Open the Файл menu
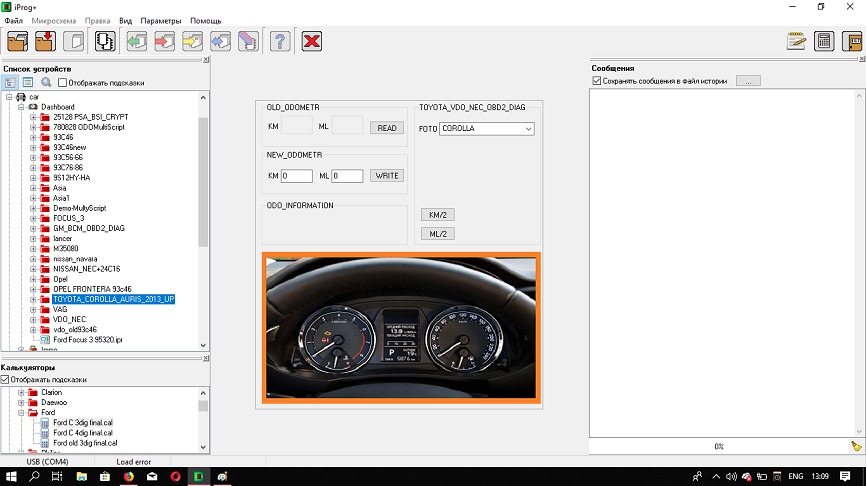The height and width of the screenshot is (486, 866). coord(13,20)
